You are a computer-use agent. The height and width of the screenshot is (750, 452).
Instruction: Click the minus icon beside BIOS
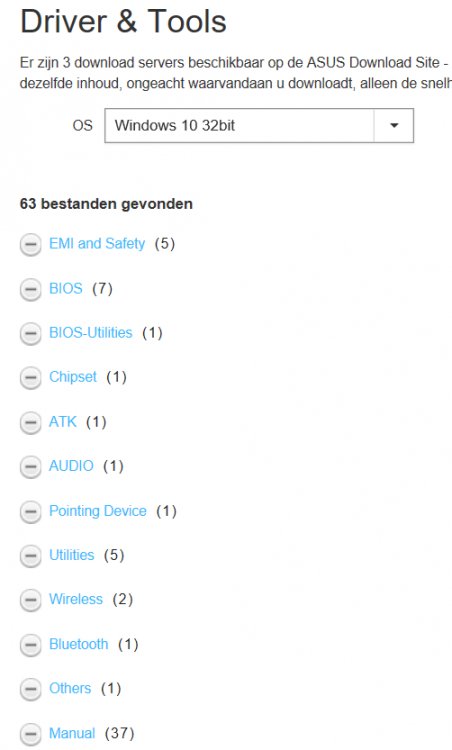pos(30,289)
